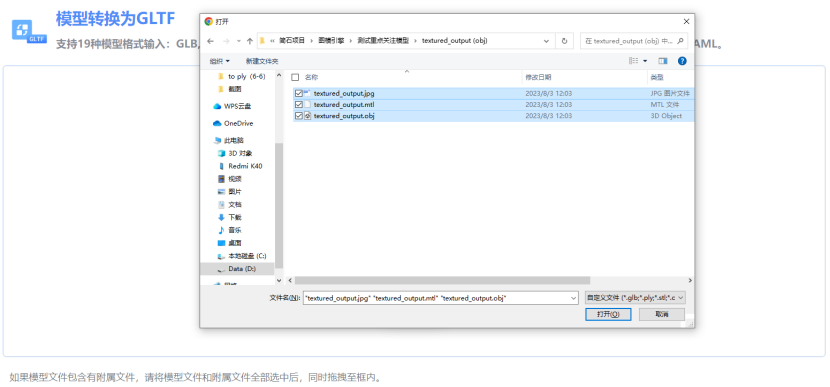Uncheck the textured_output.obj checkbox
The height and width of the screenshot is (387, 830).
(x=299, y=116)
